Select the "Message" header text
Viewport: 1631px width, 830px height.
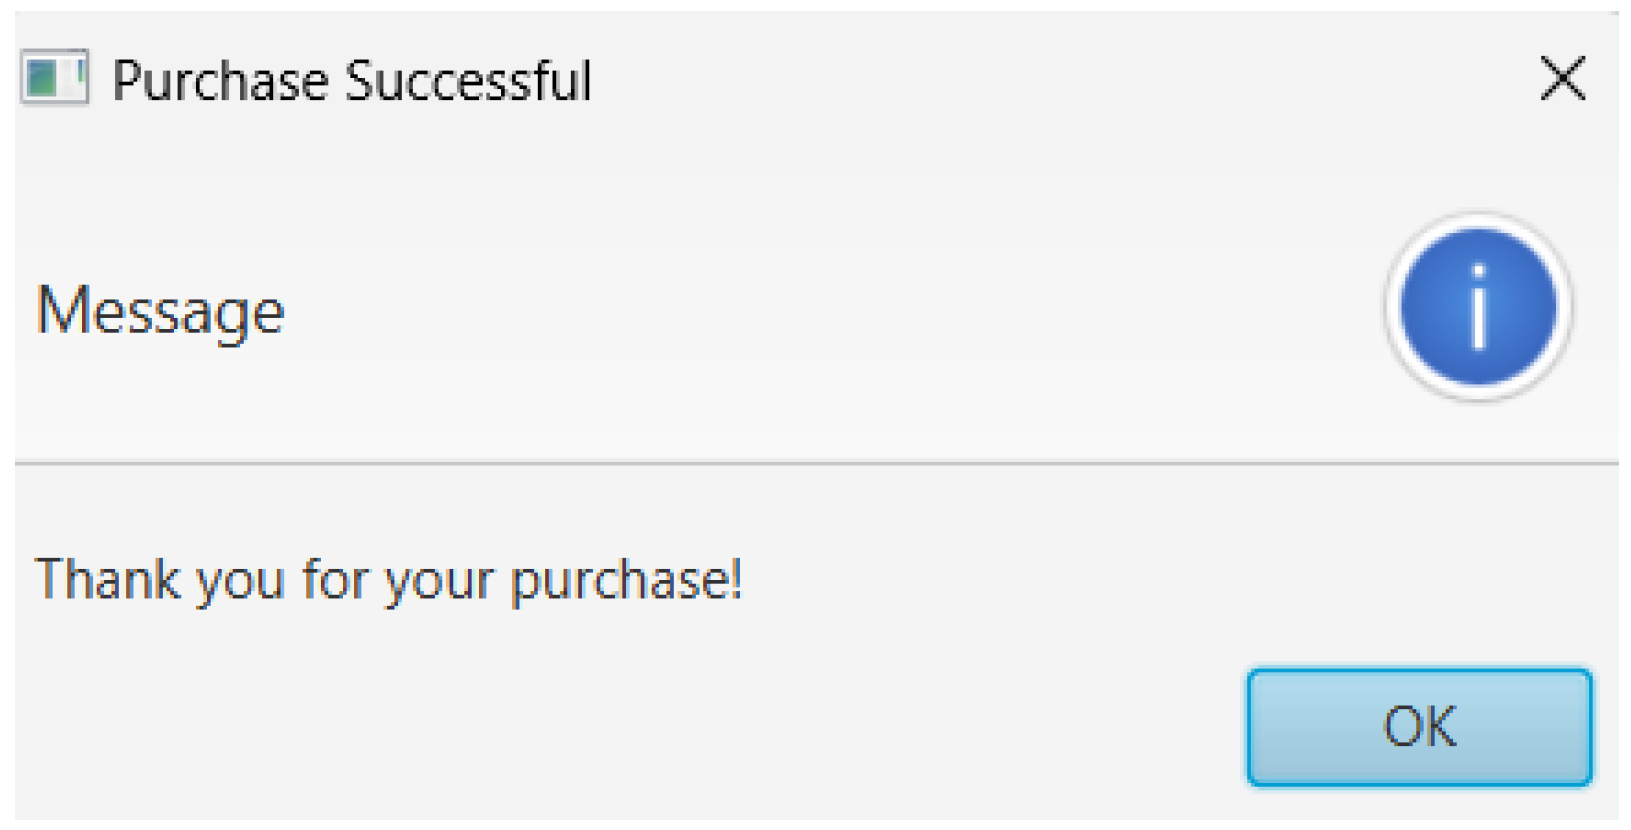160,310
